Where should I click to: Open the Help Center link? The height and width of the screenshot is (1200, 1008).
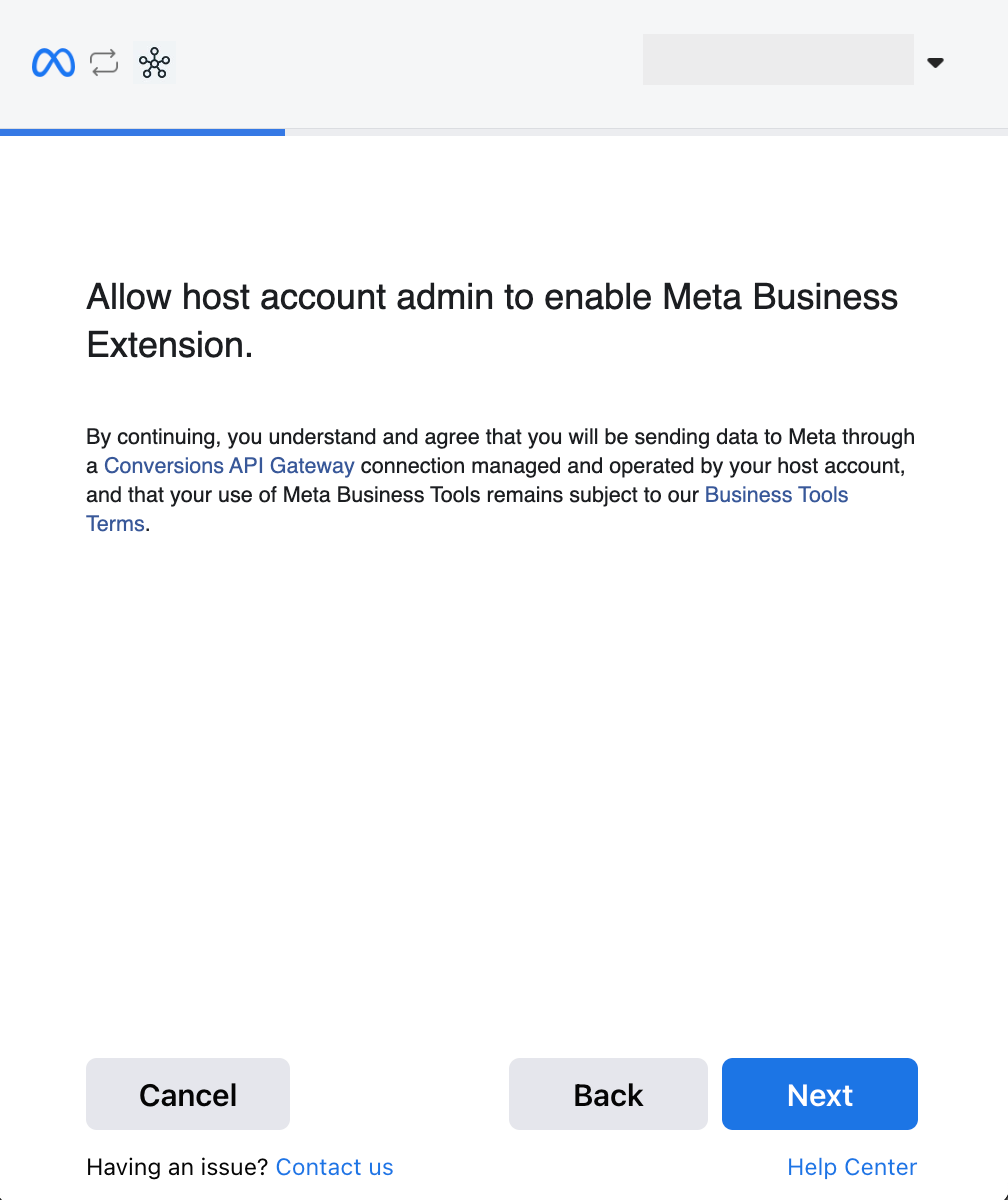coord(852,1167)
